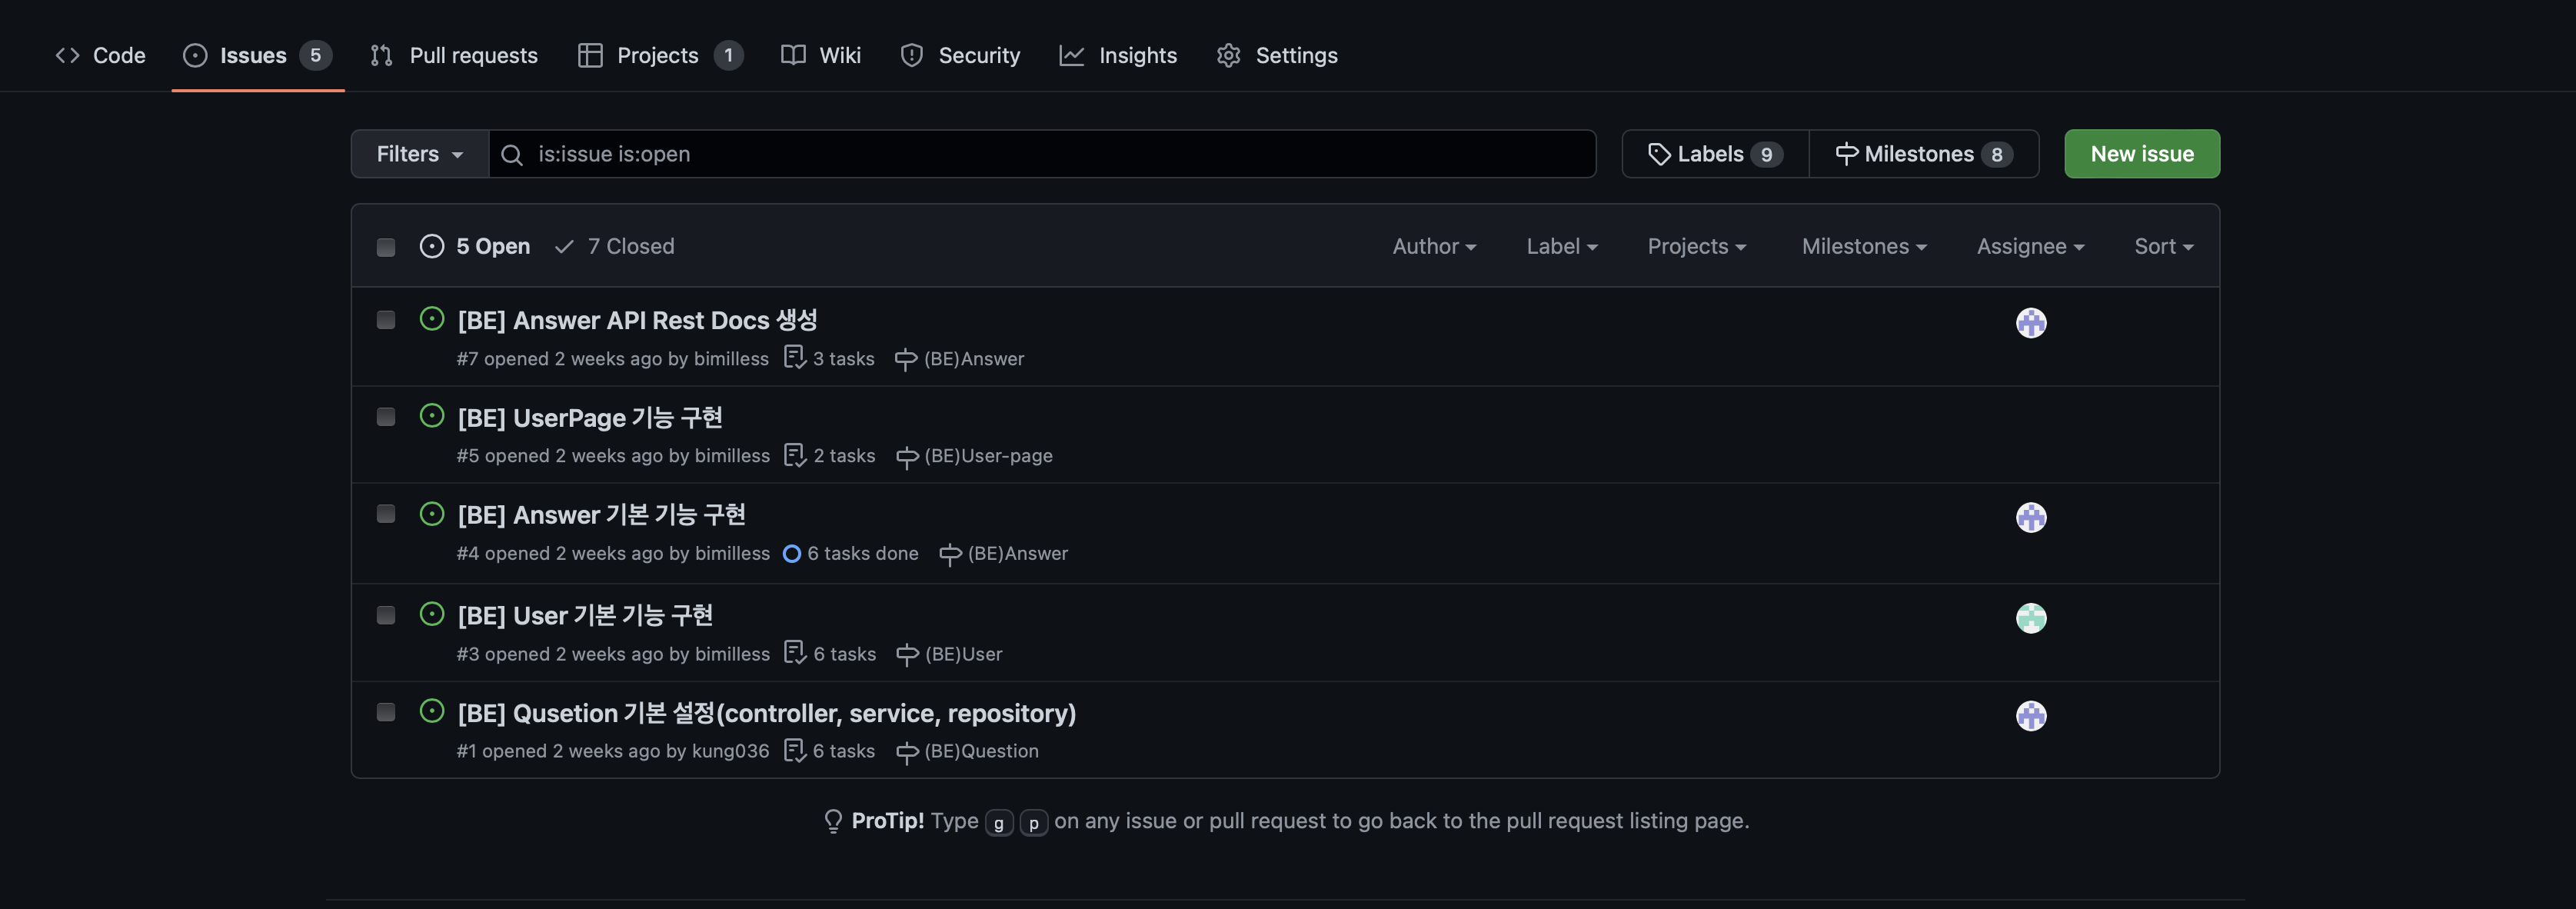Open the Milestones 8 button
This screenshot has width=2576, height=909.
coord(1923,154)
